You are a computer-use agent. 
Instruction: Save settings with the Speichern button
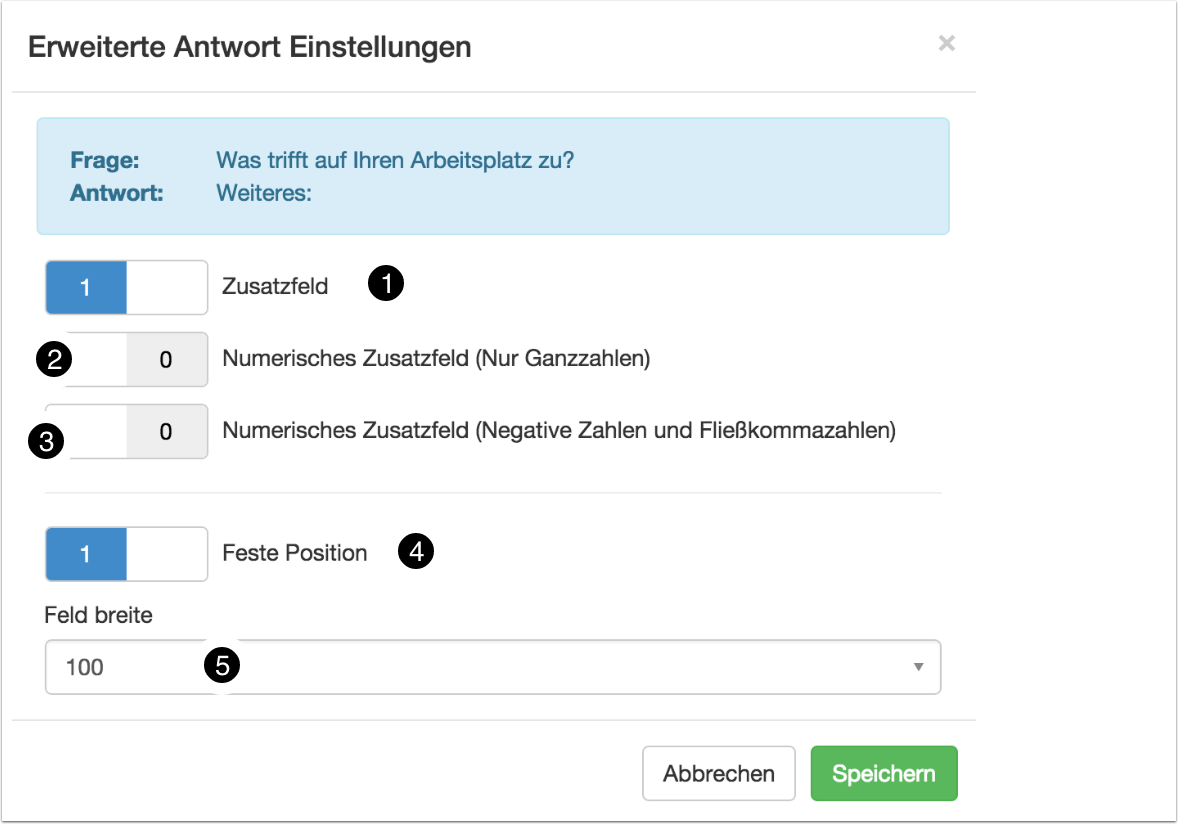pos(883,773)
